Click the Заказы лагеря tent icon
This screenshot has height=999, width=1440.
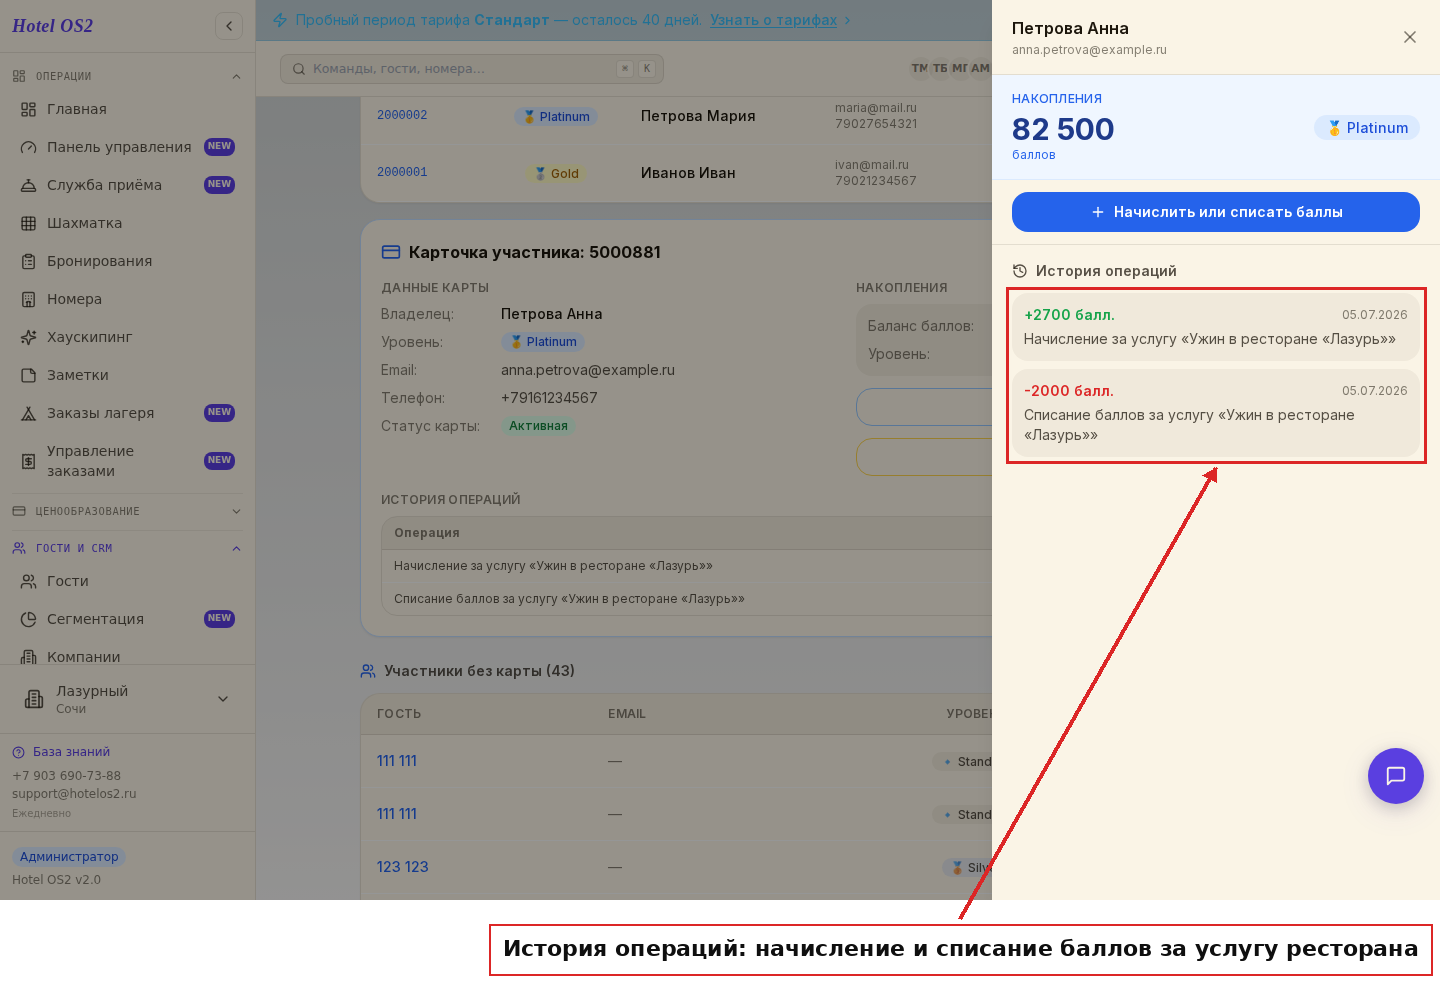tap(28, 413)
